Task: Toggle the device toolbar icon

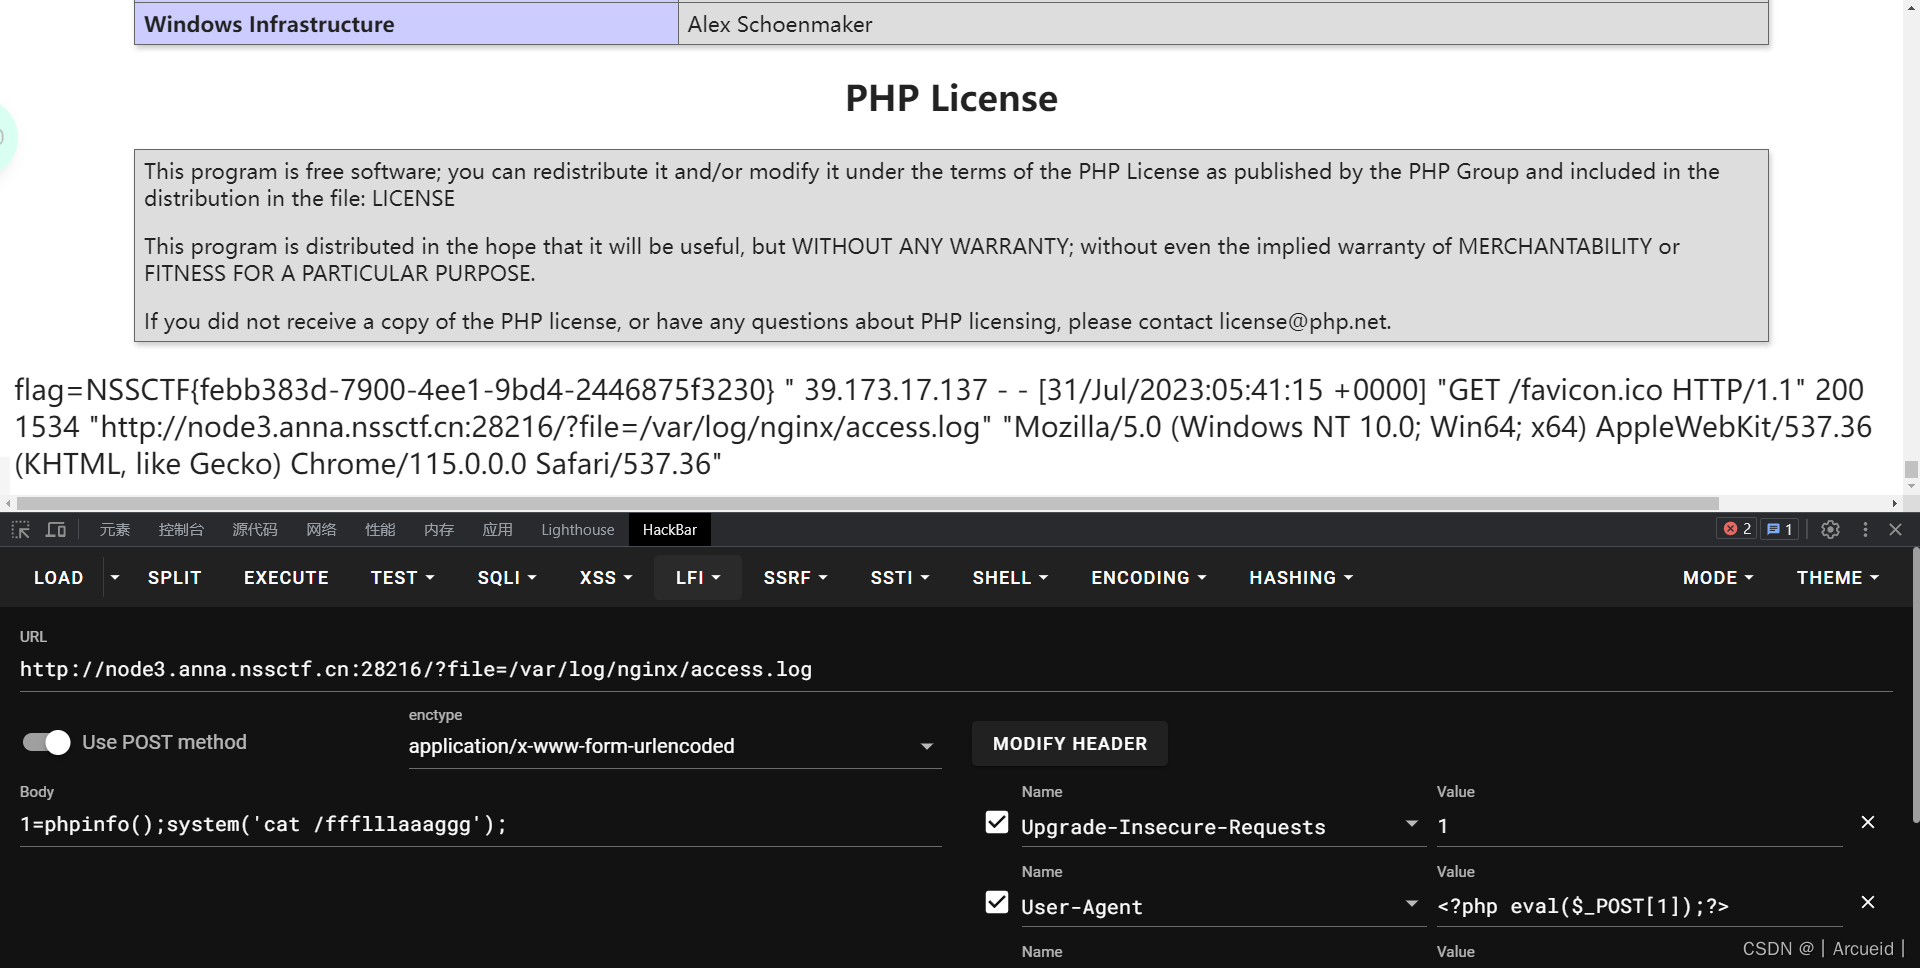Action: click(56, 530)
